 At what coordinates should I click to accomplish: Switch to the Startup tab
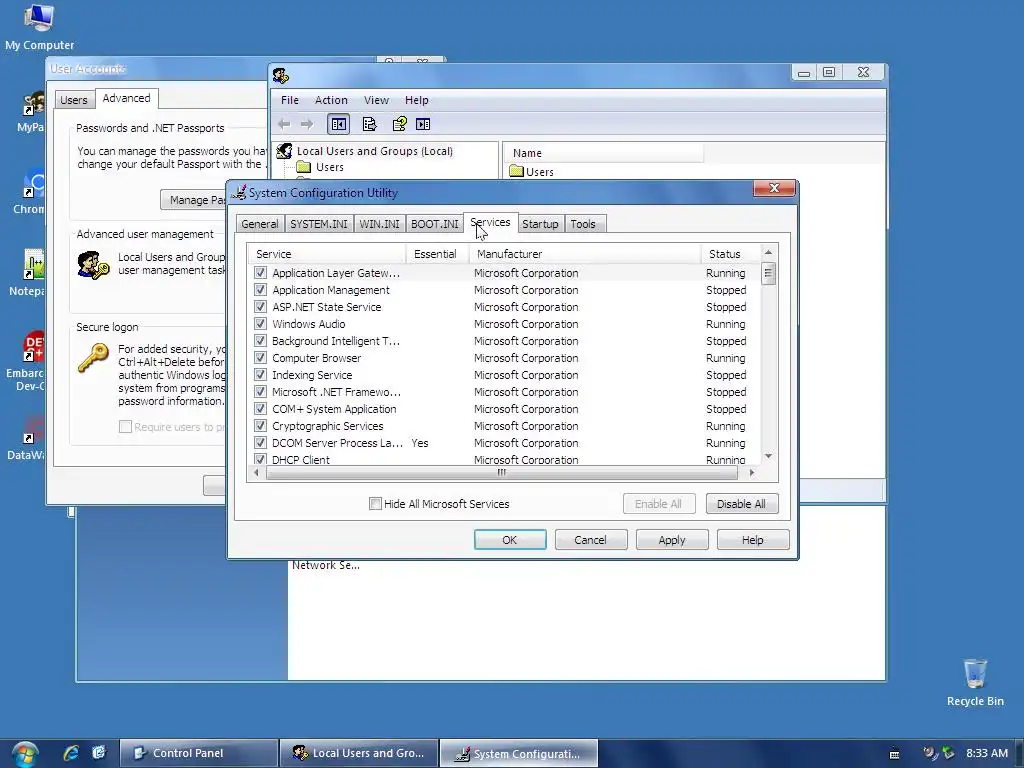pyautogui.click(x=540, y=224)
